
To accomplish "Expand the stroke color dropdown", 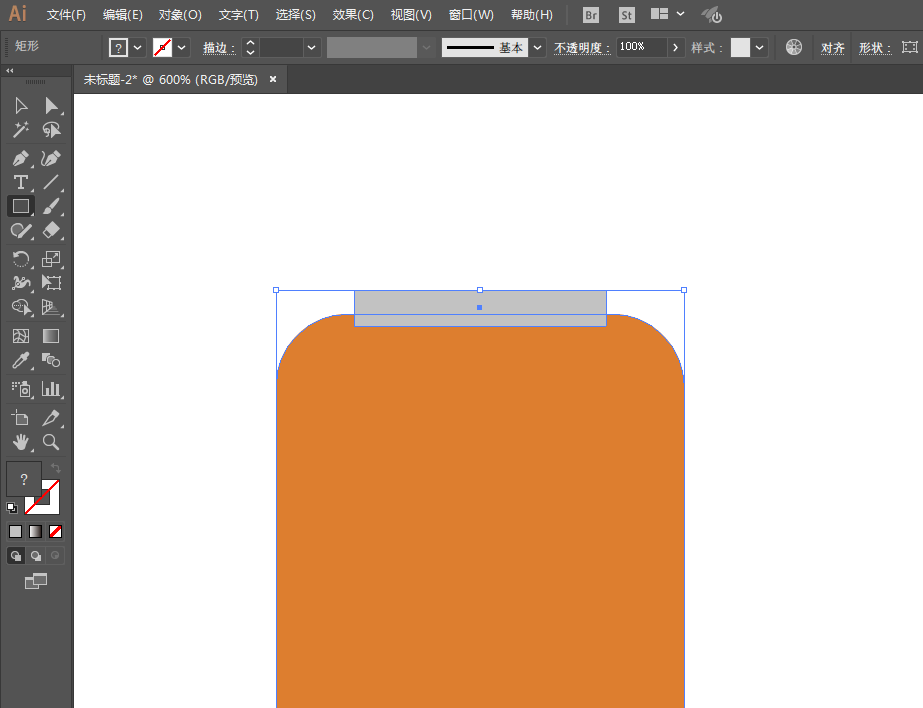I will pos(182,48).
